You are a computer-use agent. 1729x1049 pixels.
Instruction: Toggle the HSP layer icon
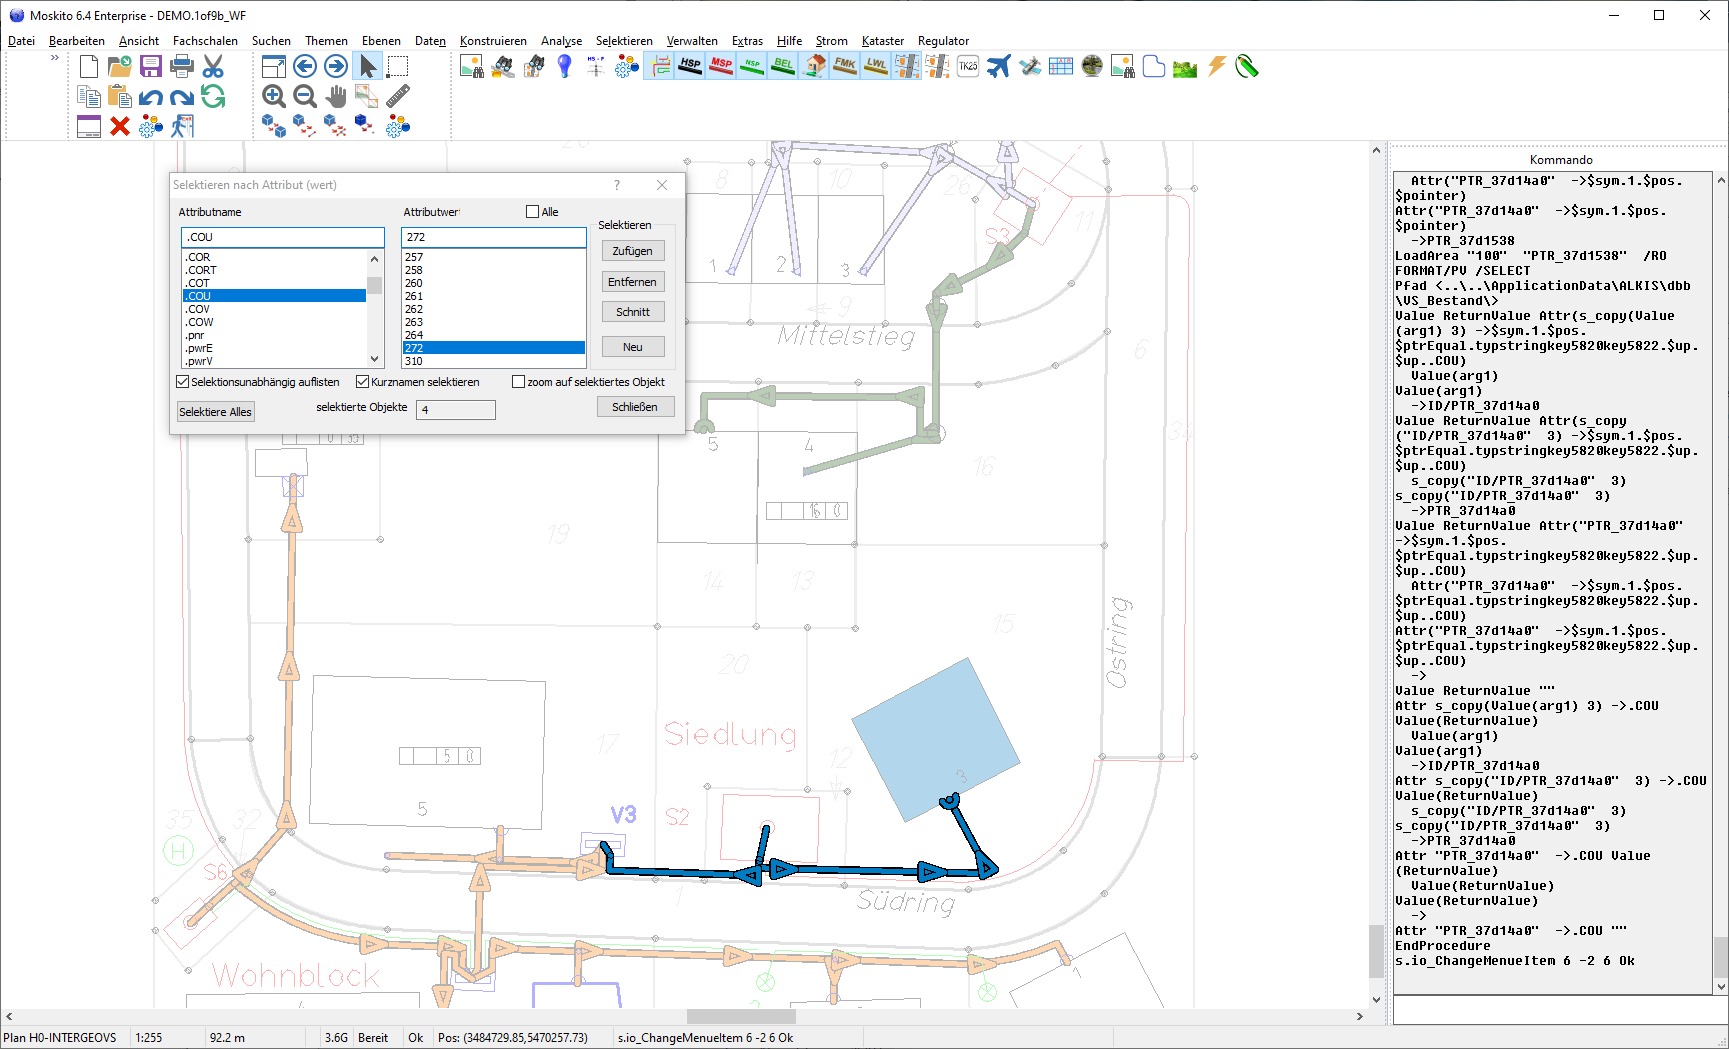(690, 66)
